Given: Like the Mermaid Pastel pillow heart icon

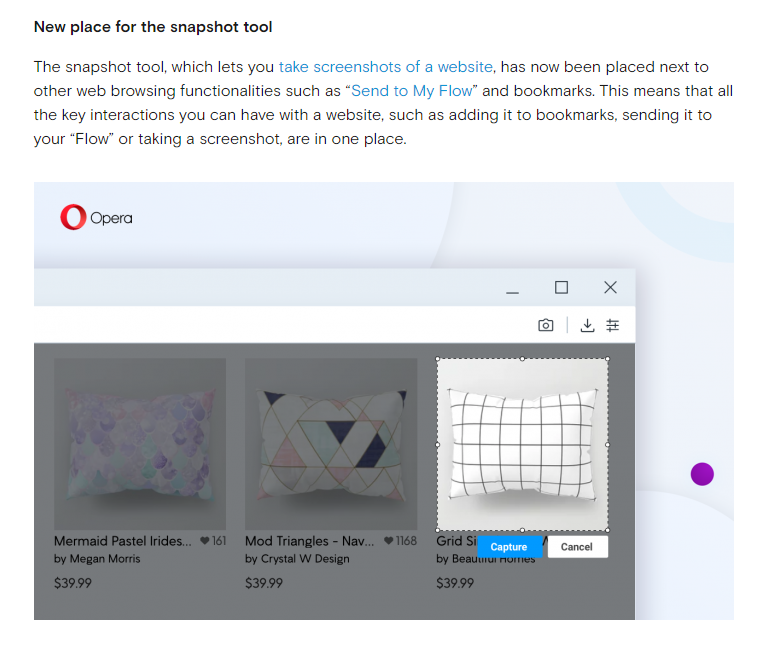Looking at the screenshot, I should click(x=205, y=541).
